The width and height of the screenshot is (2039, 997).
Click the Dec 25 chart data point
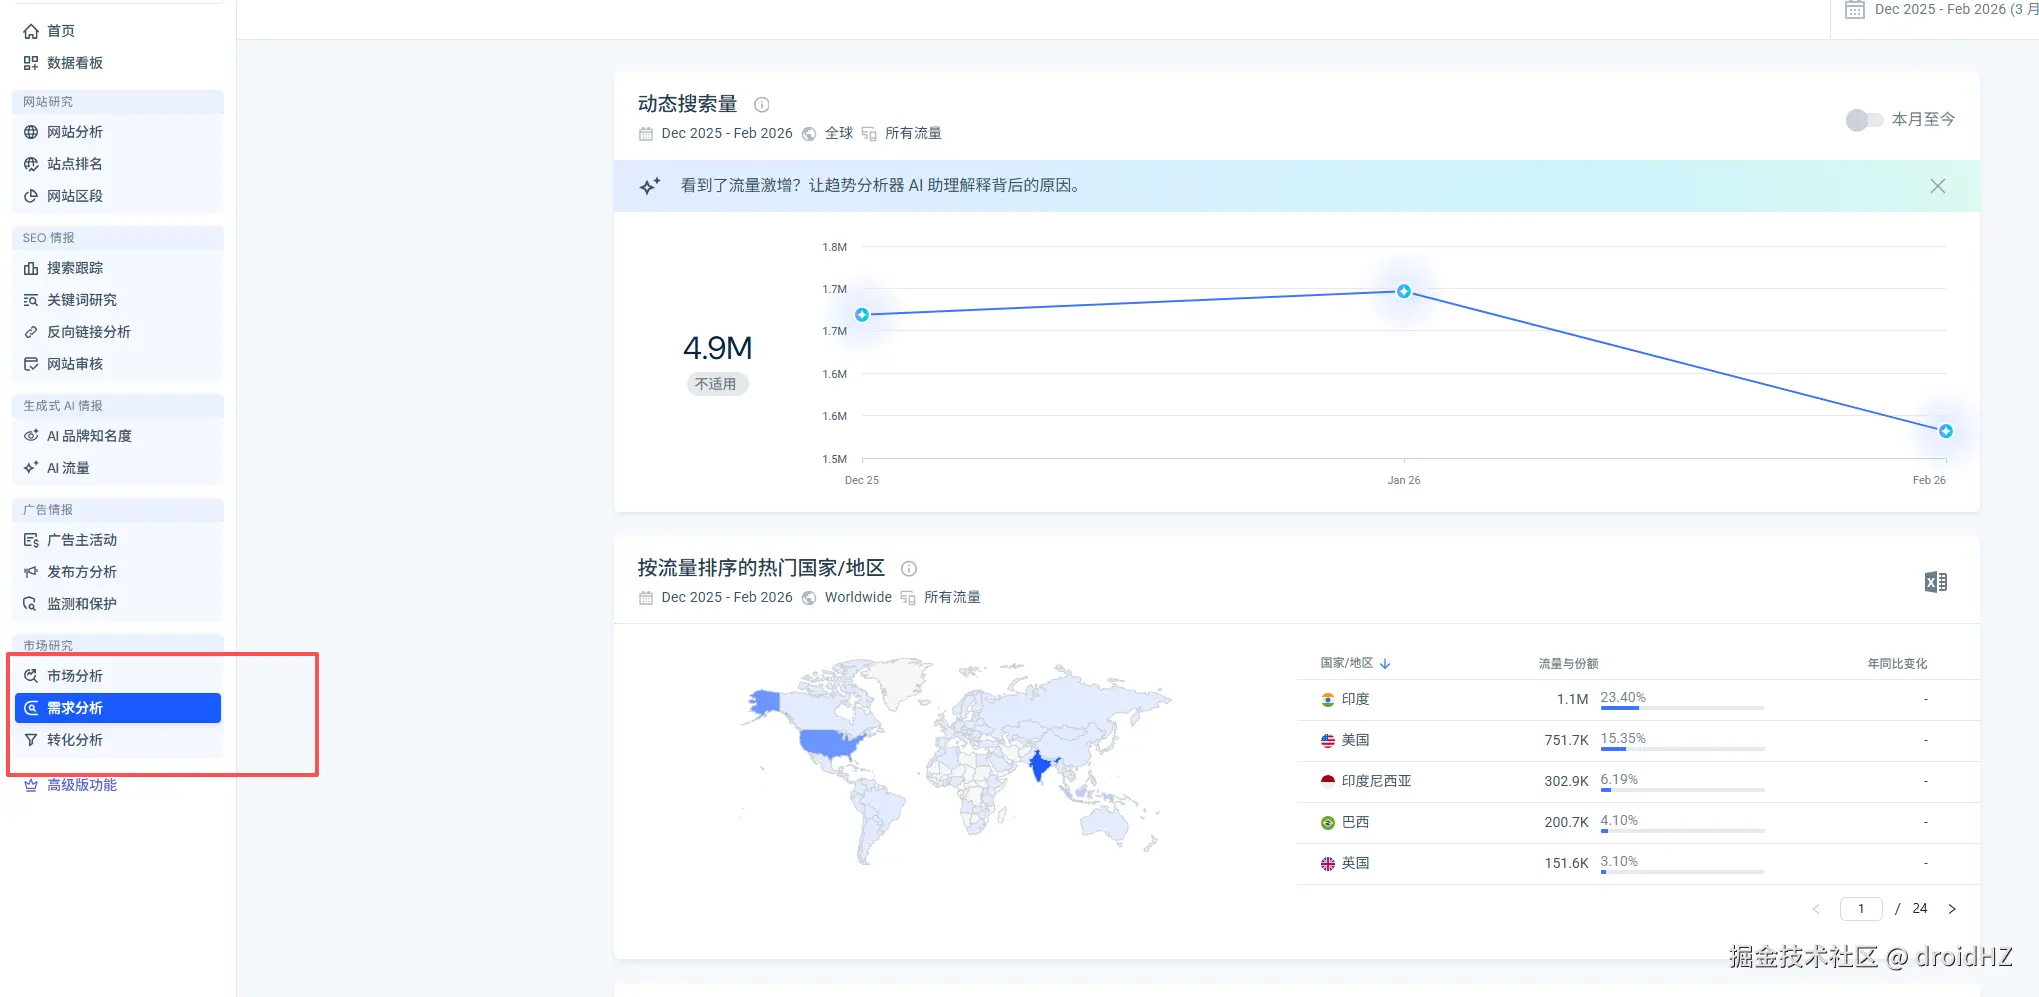click(x=862, y=315)
